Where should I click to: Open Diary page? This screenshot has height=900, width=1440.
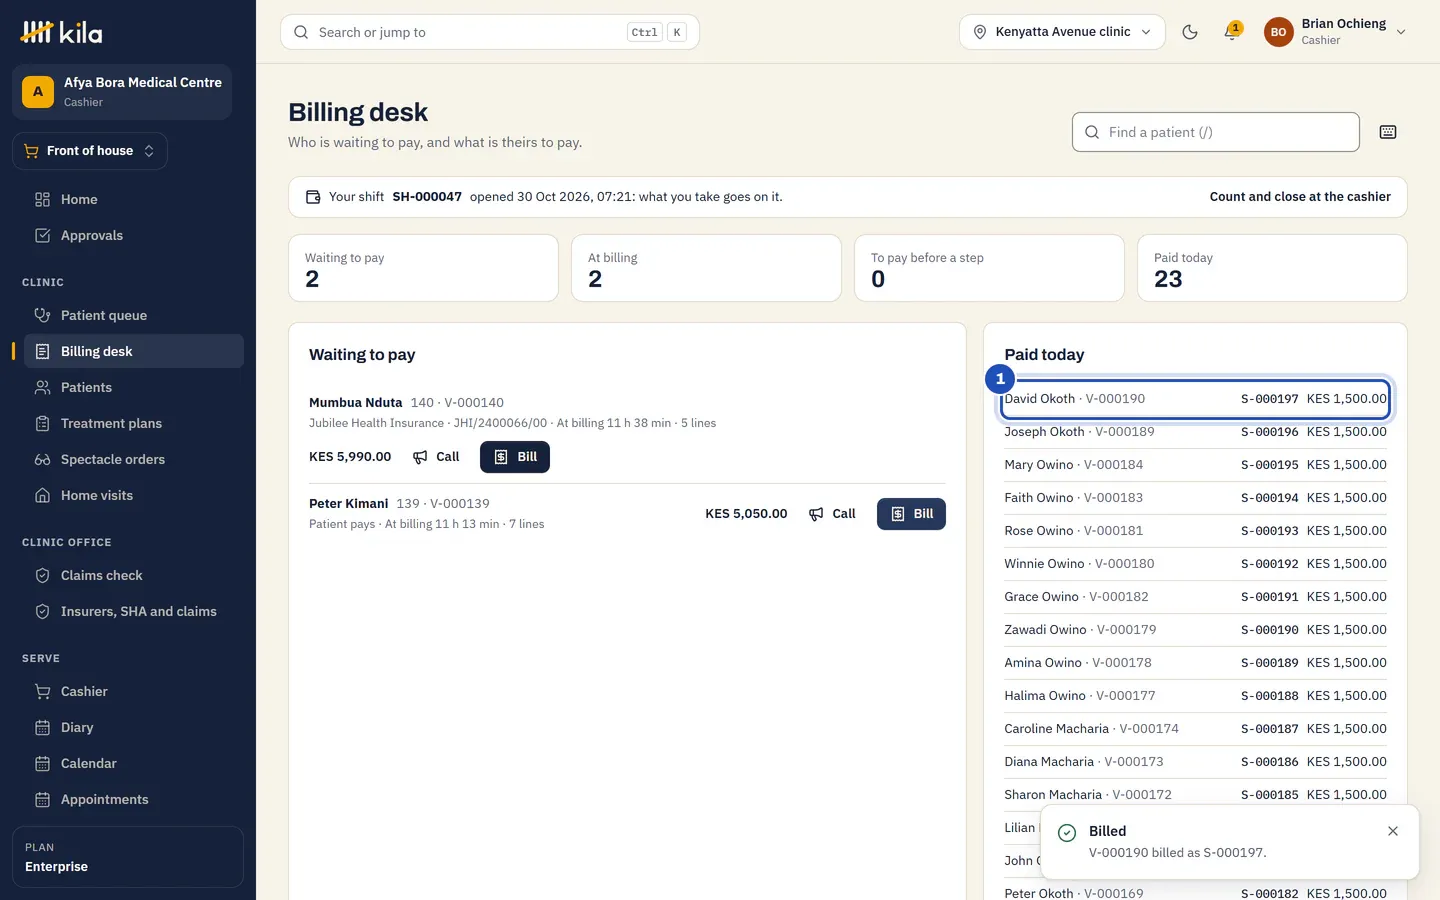[x=133, y=727]
